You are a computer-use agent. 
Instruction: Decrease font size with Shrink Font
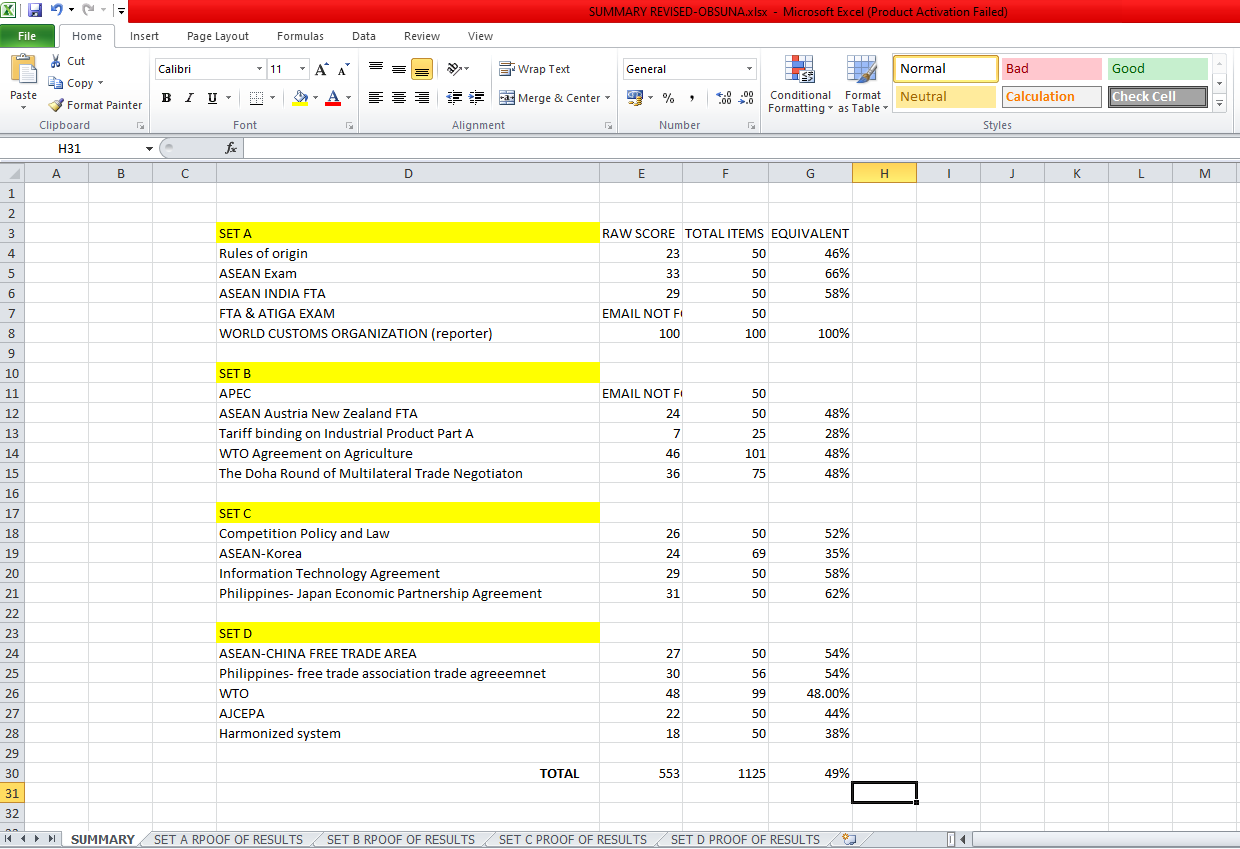pyautogui.click(x=343, y=69)
